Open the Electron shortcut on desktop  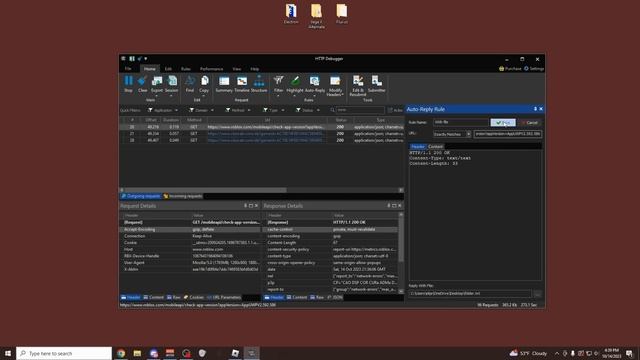click(291, 14)
